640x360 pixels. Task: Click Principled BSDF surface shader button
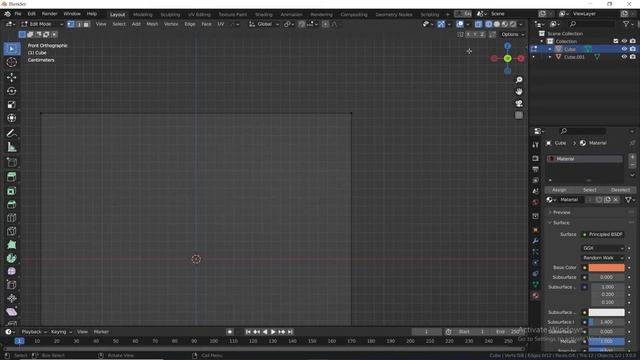[x=602, y=235]
